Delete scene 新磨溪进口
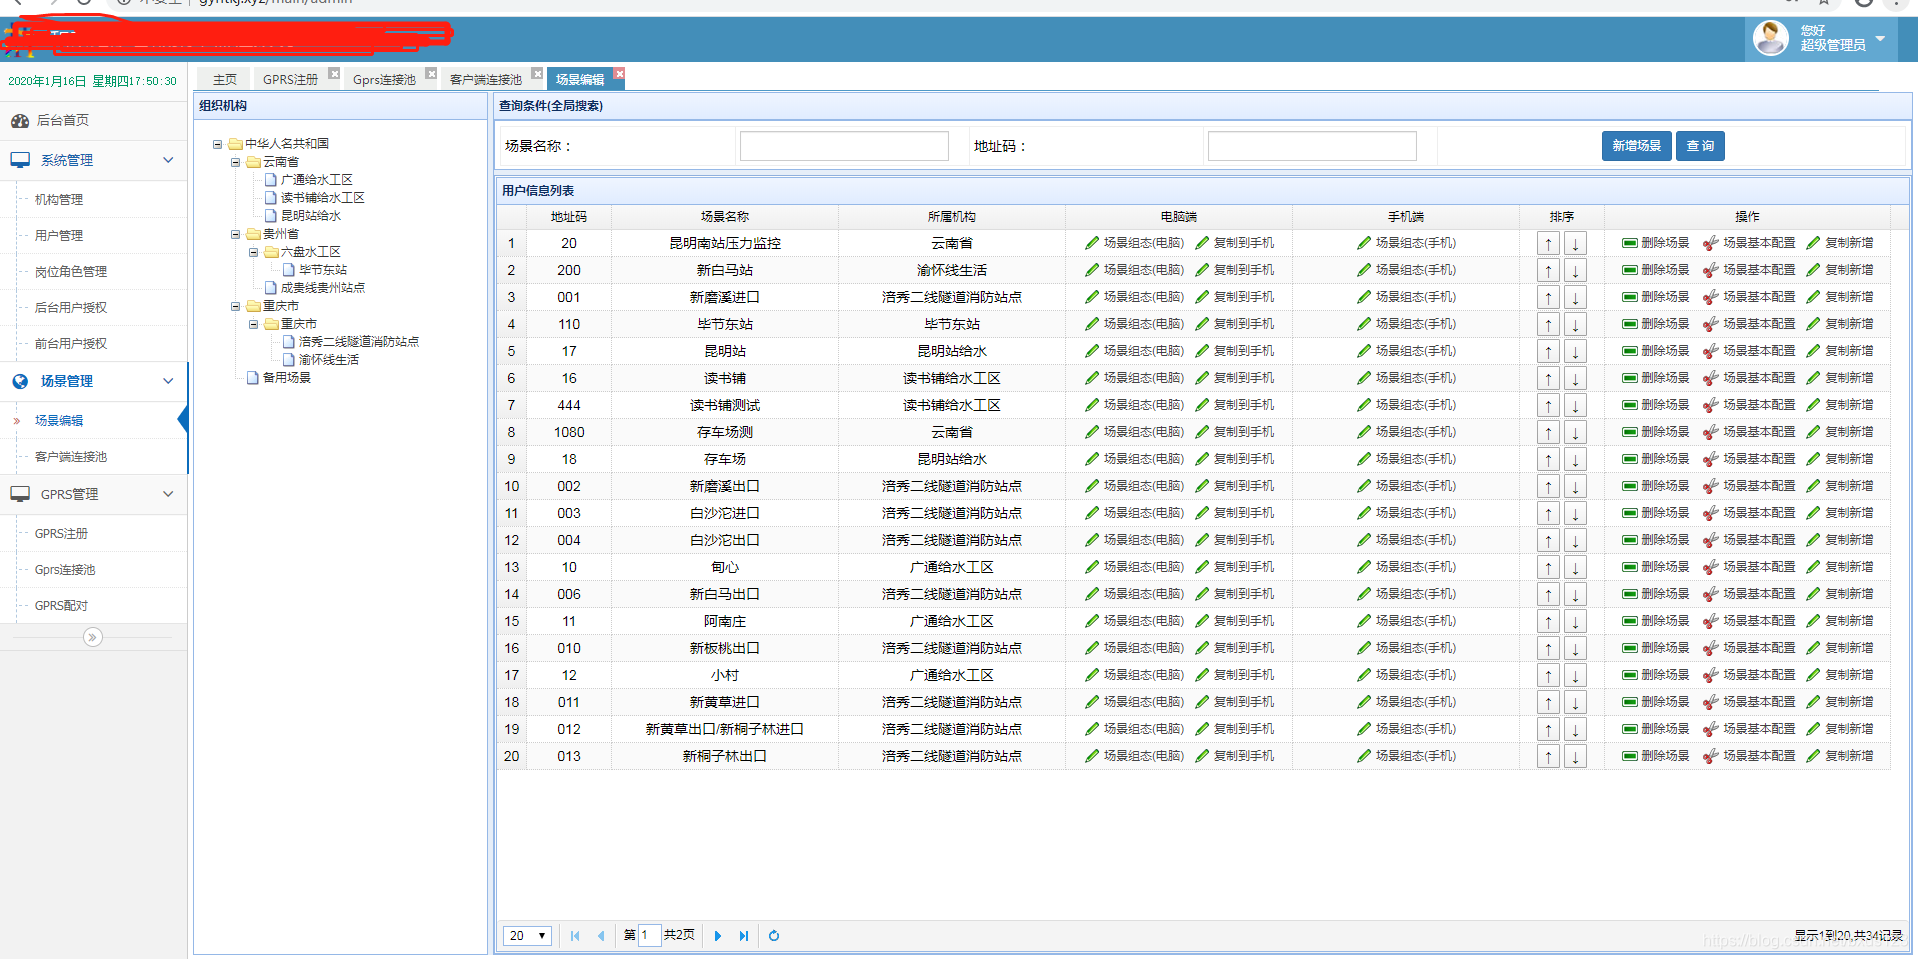 click(x=1655, y=297)
